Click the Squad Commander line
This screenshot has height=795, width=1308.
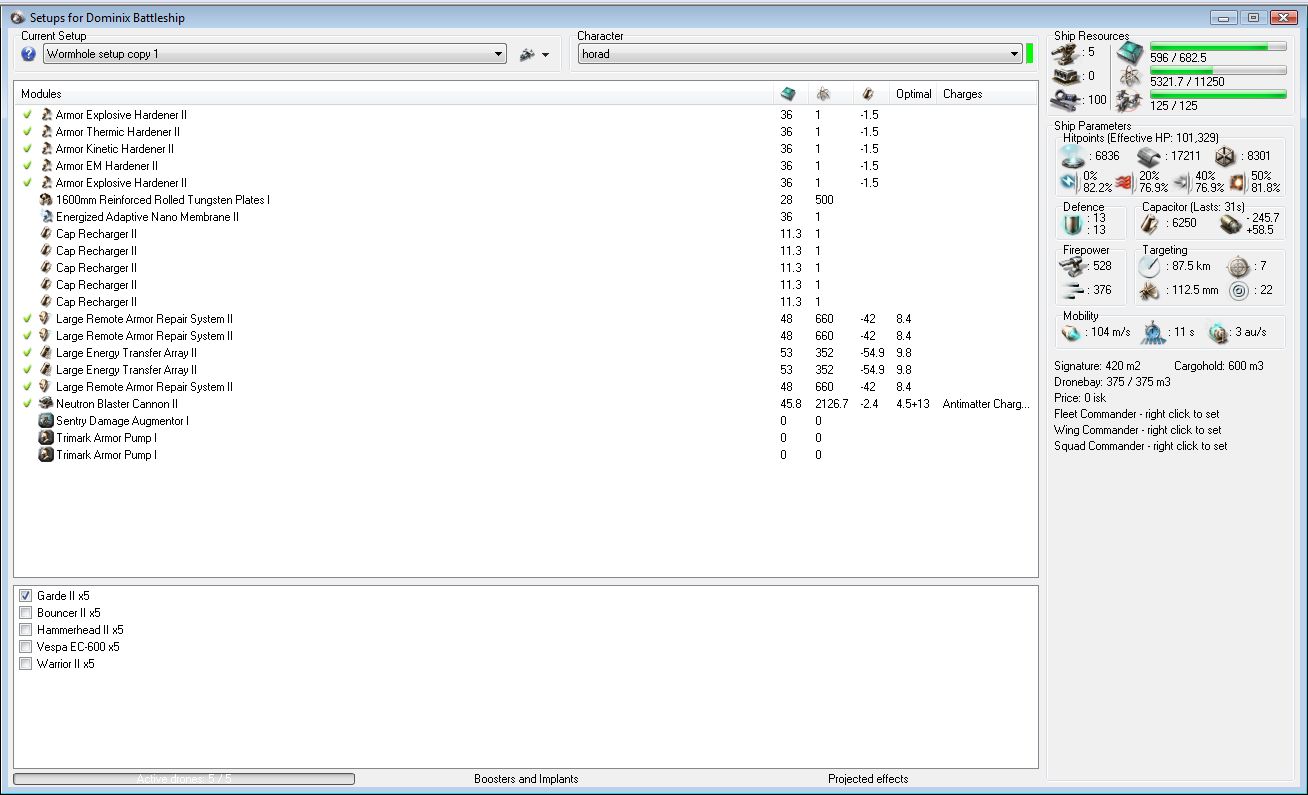1141,446
